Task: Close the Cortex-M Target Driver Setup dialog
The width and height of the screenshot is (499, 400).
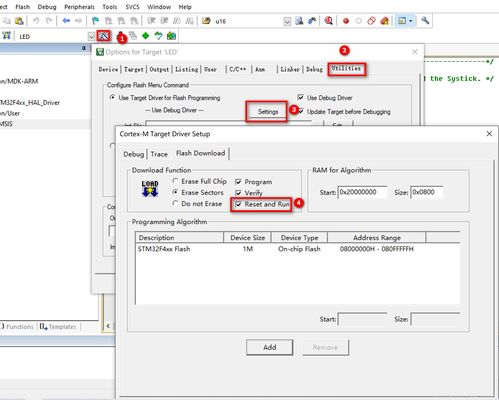Action: coord(489,134)
